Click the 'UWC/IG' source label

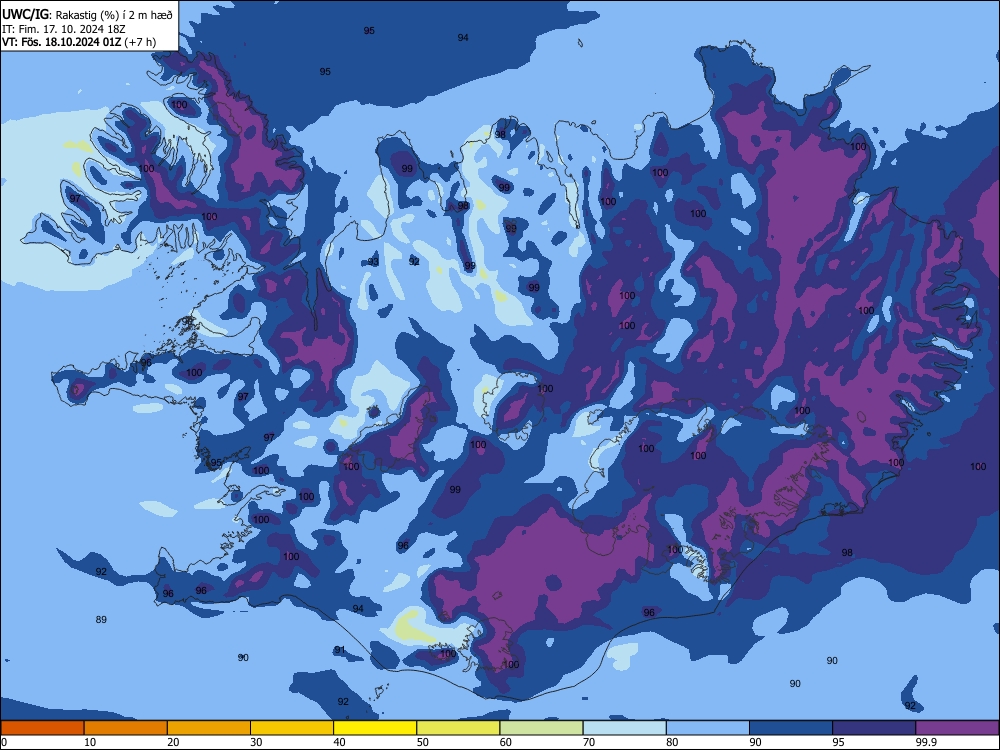25,15
